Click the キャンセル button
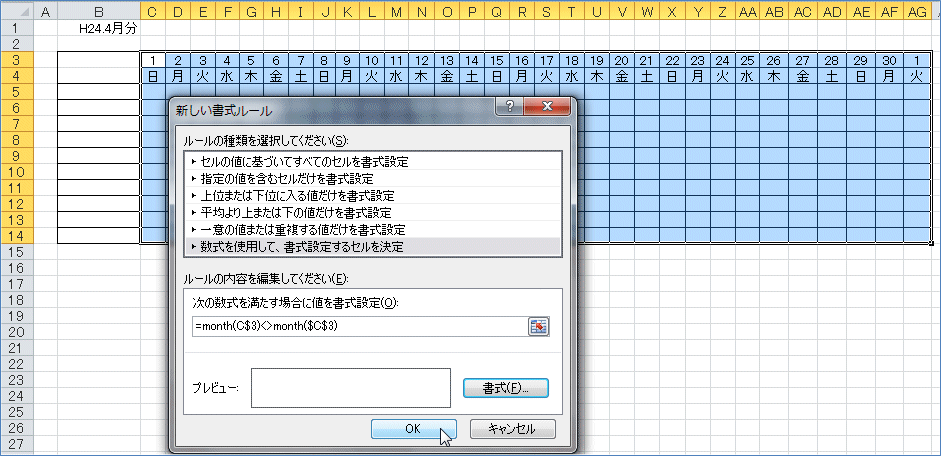 (512, 429)
